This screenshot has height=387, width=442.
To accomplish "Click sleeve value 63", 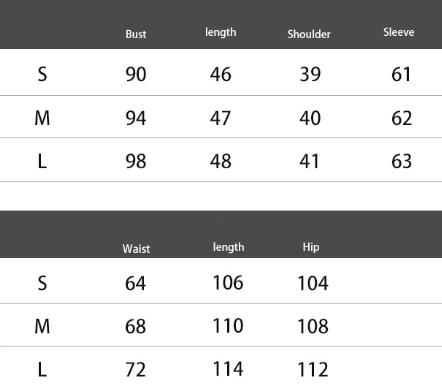I will click(x=402, y=161).
